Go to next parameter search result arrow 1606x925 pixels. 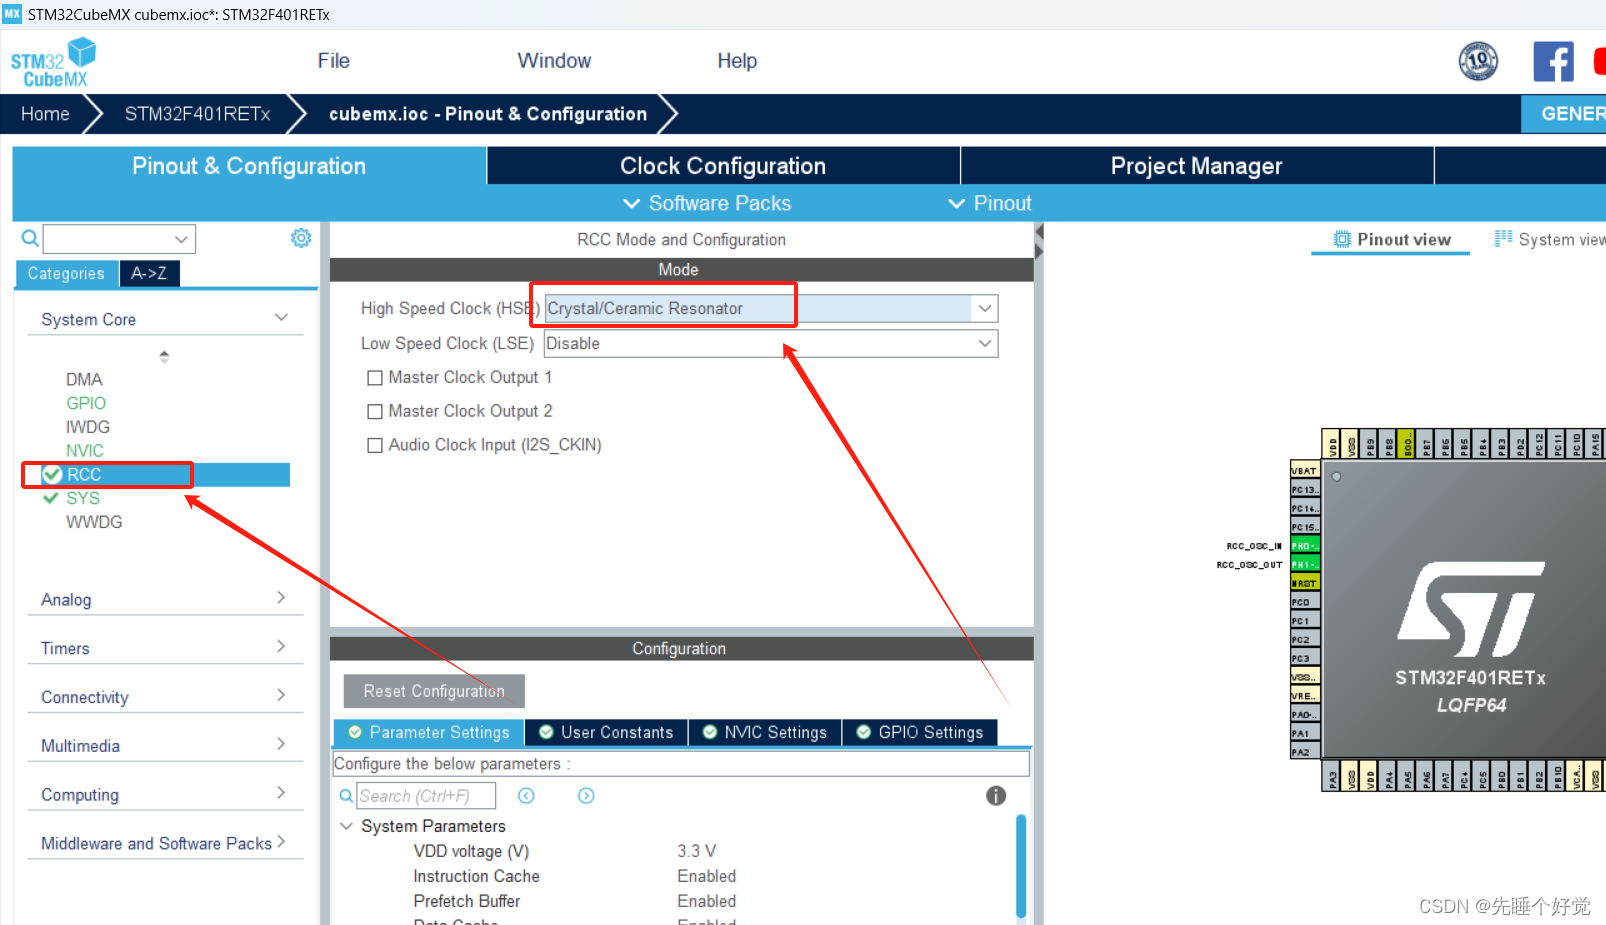pos(586,796)
